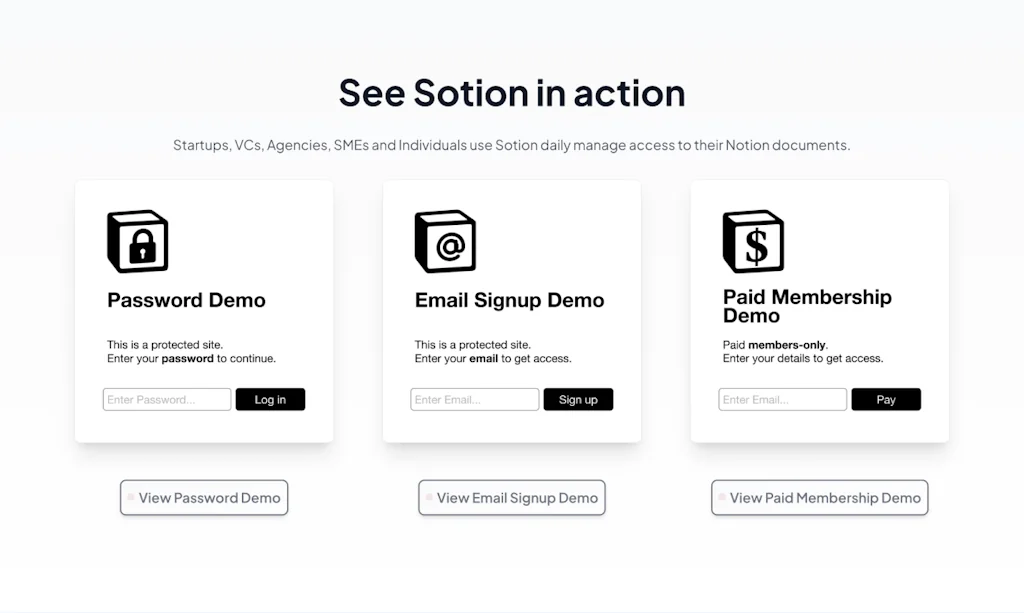Click the pink dot on View Paid Membership Demo
The image size is (1024, 613).
click(722, 497)
